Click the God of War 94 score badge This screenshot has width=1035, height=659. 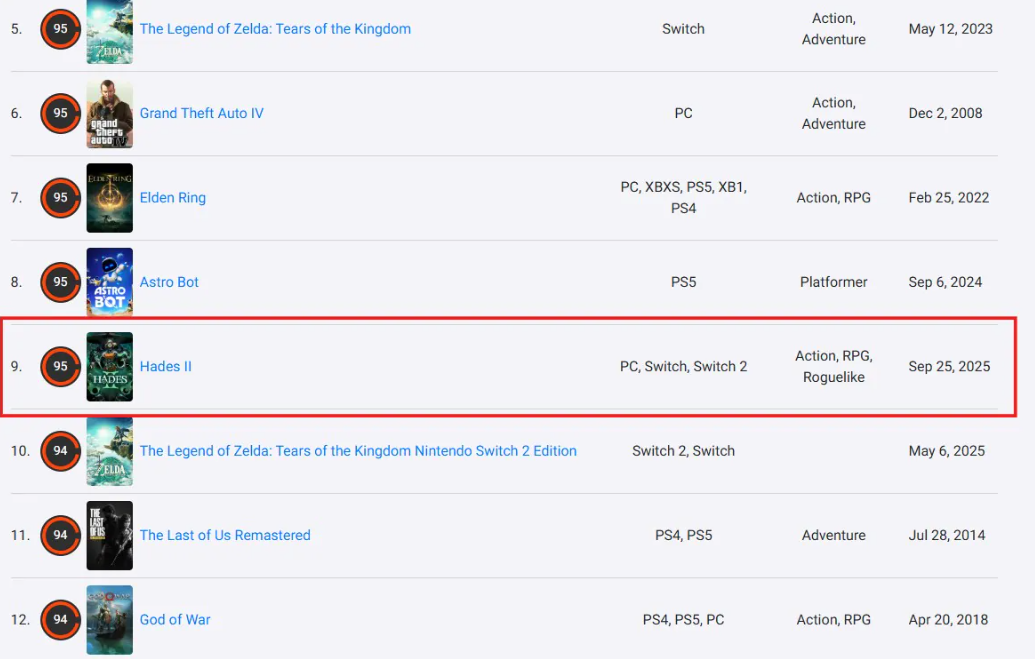(x=60, y=620)
